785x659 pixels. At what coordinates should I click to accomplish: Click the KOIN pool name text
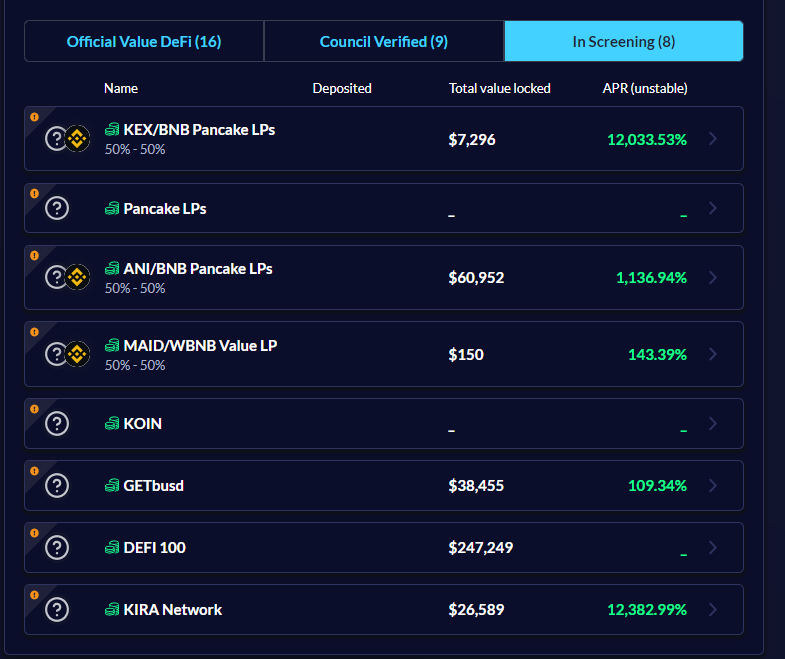(x=143, y=424)
